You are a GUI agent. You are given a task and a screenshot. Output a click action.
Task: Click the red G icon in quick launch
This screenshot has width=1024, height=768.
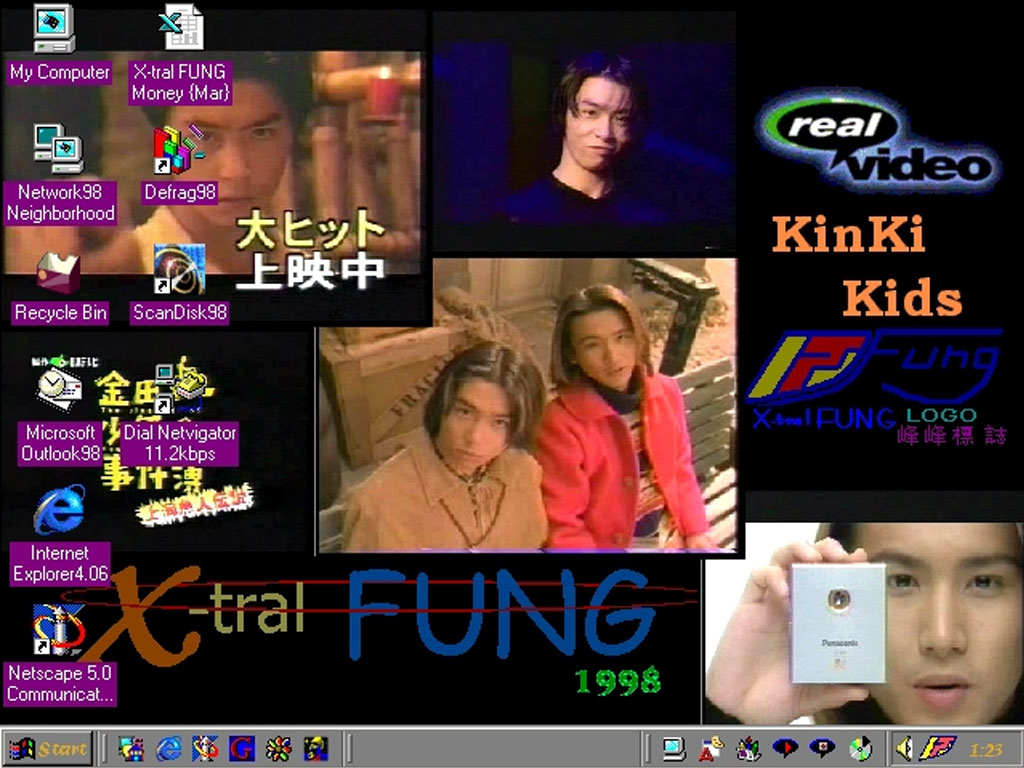pyautogui.click(x=241, y=748)
